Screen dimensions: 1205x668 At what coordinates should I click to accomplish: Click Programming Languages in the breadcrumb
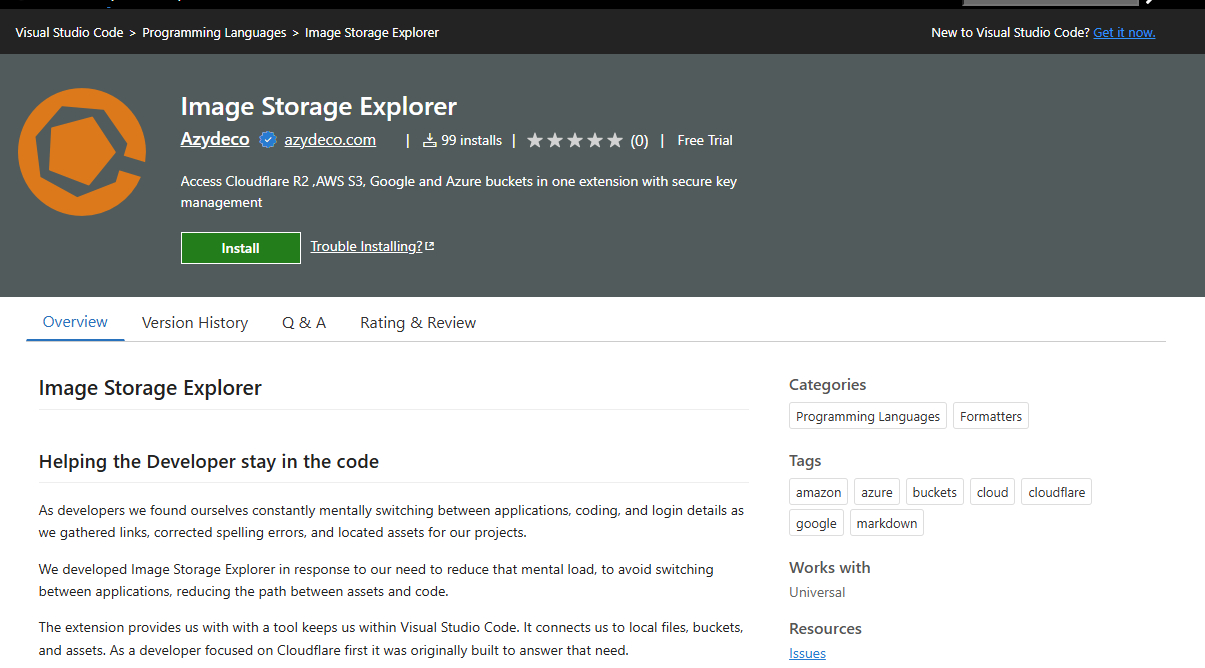(214, 33)
